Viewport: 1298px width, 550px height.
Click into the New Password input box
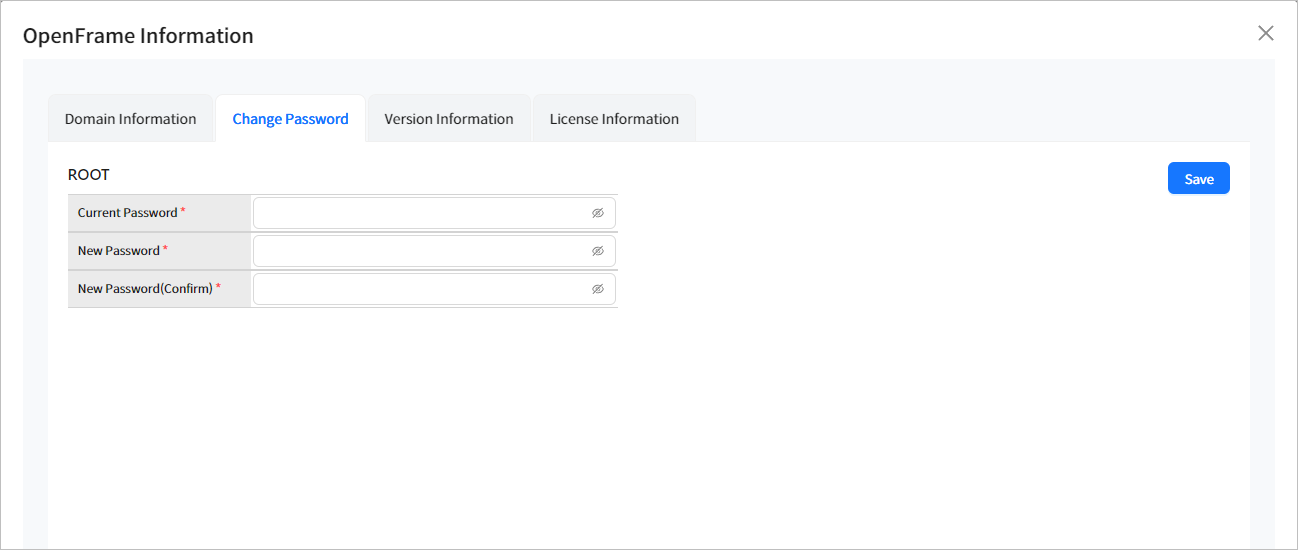tap(420, 251)
